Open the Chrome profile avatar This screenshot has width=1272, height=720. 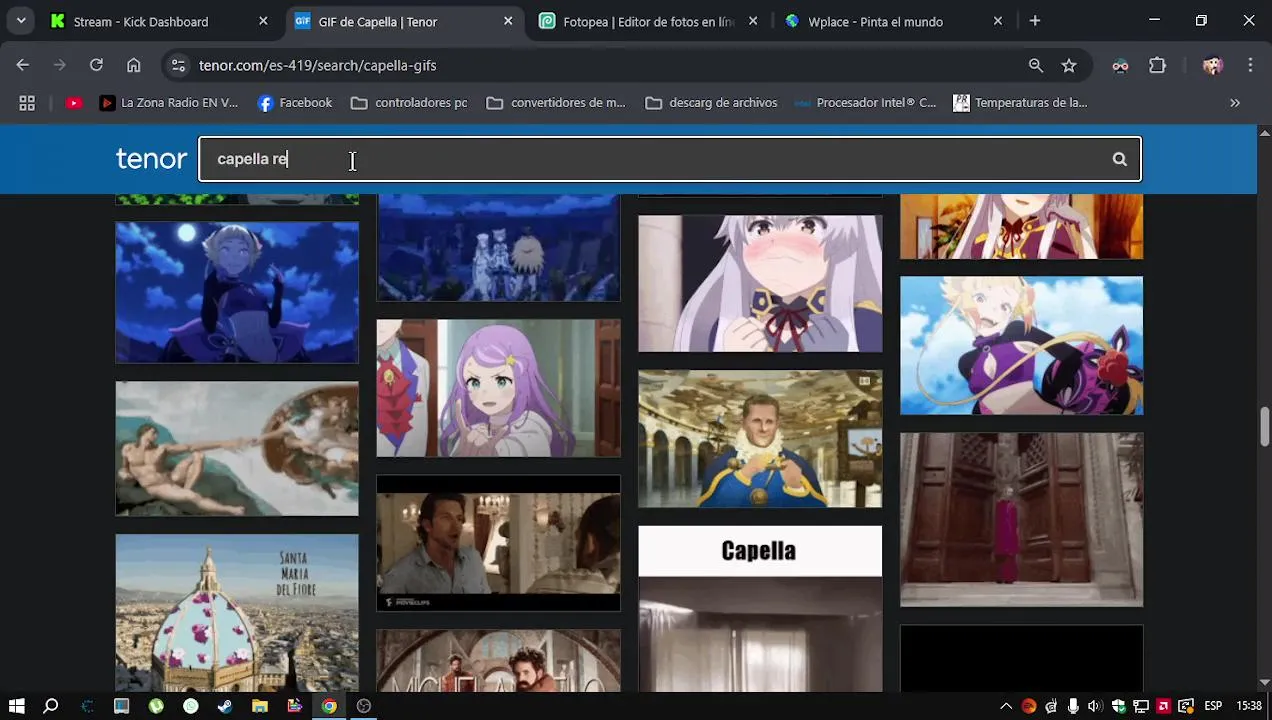click(x=1213, y=65)
